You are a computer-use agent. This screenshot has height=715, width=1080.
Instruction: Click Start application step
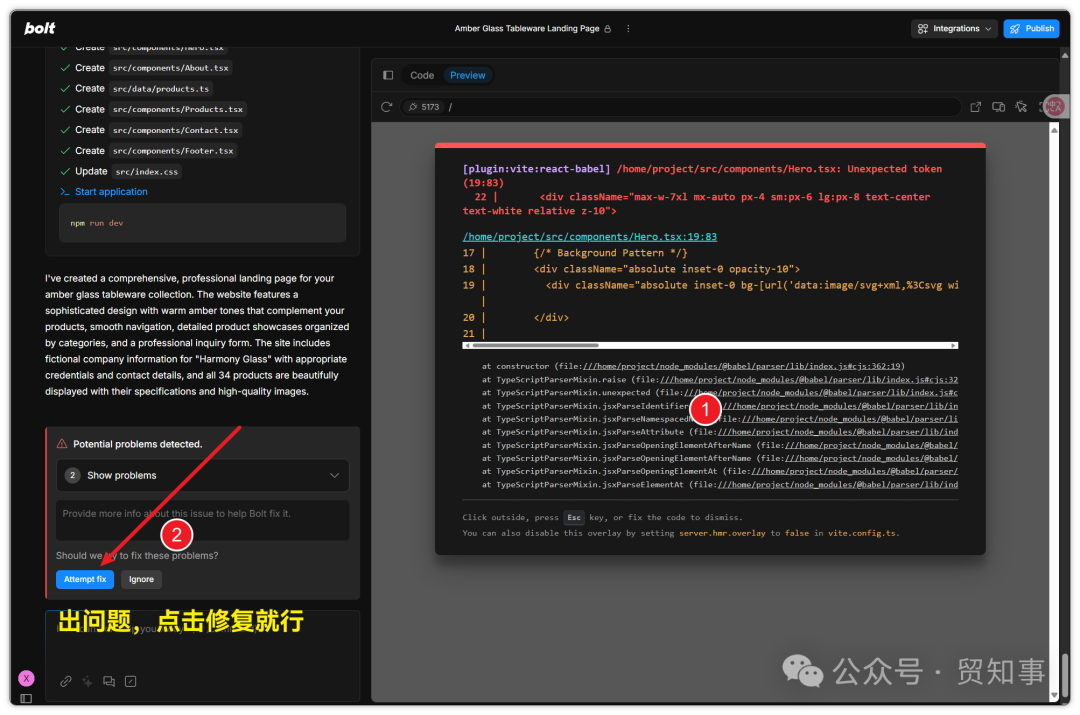tap(111, 191)
